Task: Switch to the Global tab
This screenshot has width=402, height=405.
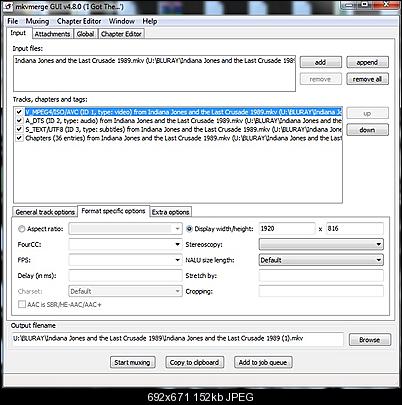Action: click(85, 34)
